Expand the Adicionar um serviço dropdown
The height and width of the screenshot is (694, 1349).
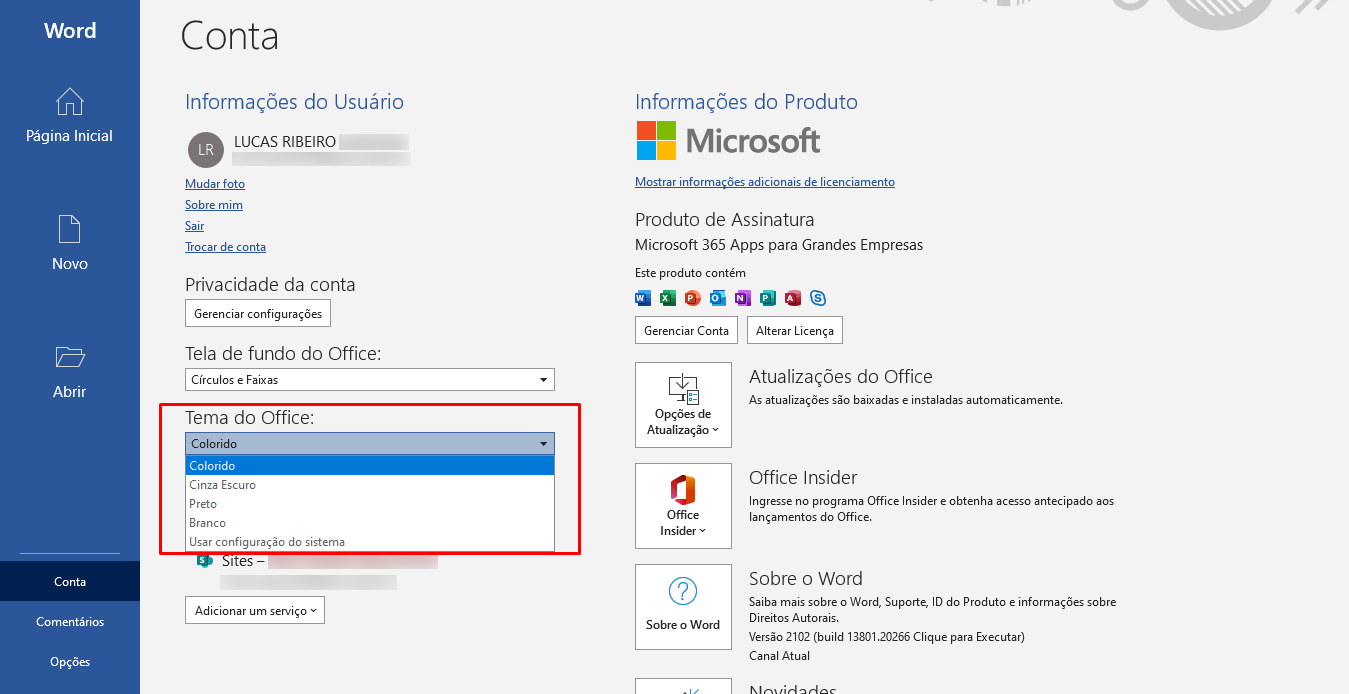click(x=255, y=610)
